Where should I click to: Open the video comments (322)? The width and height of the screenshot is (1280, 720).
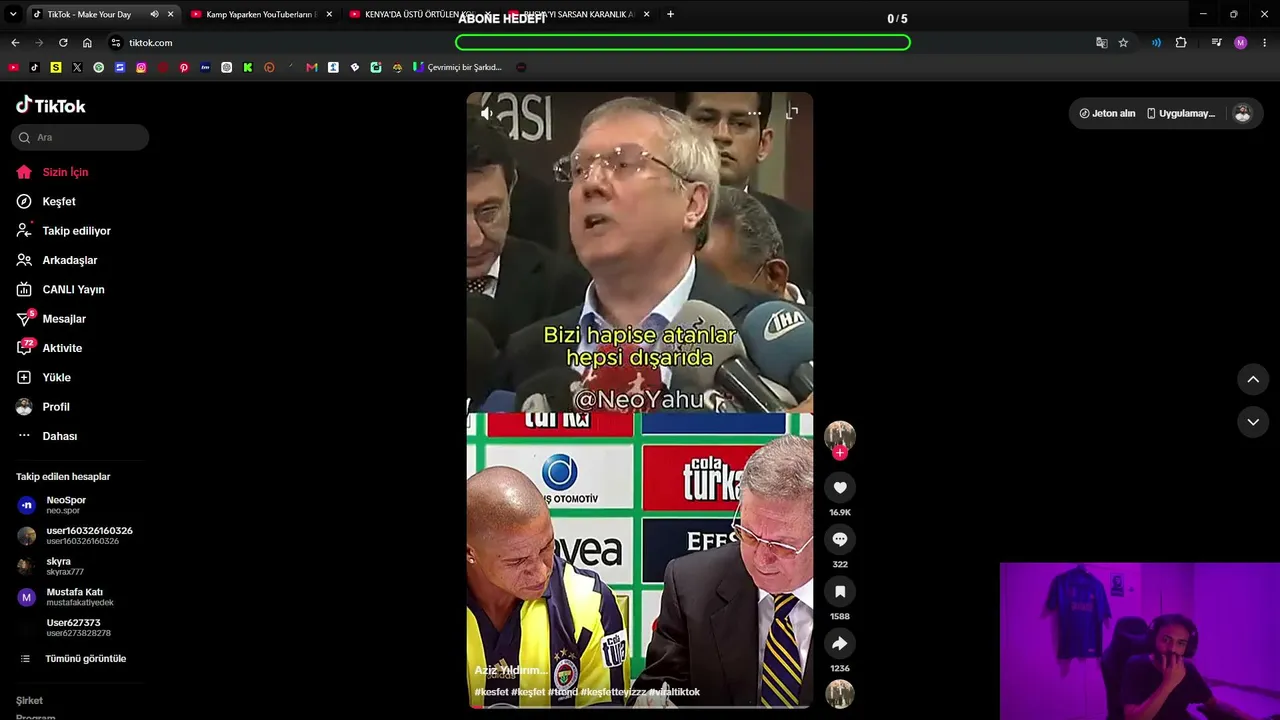(x=840, y=540)
